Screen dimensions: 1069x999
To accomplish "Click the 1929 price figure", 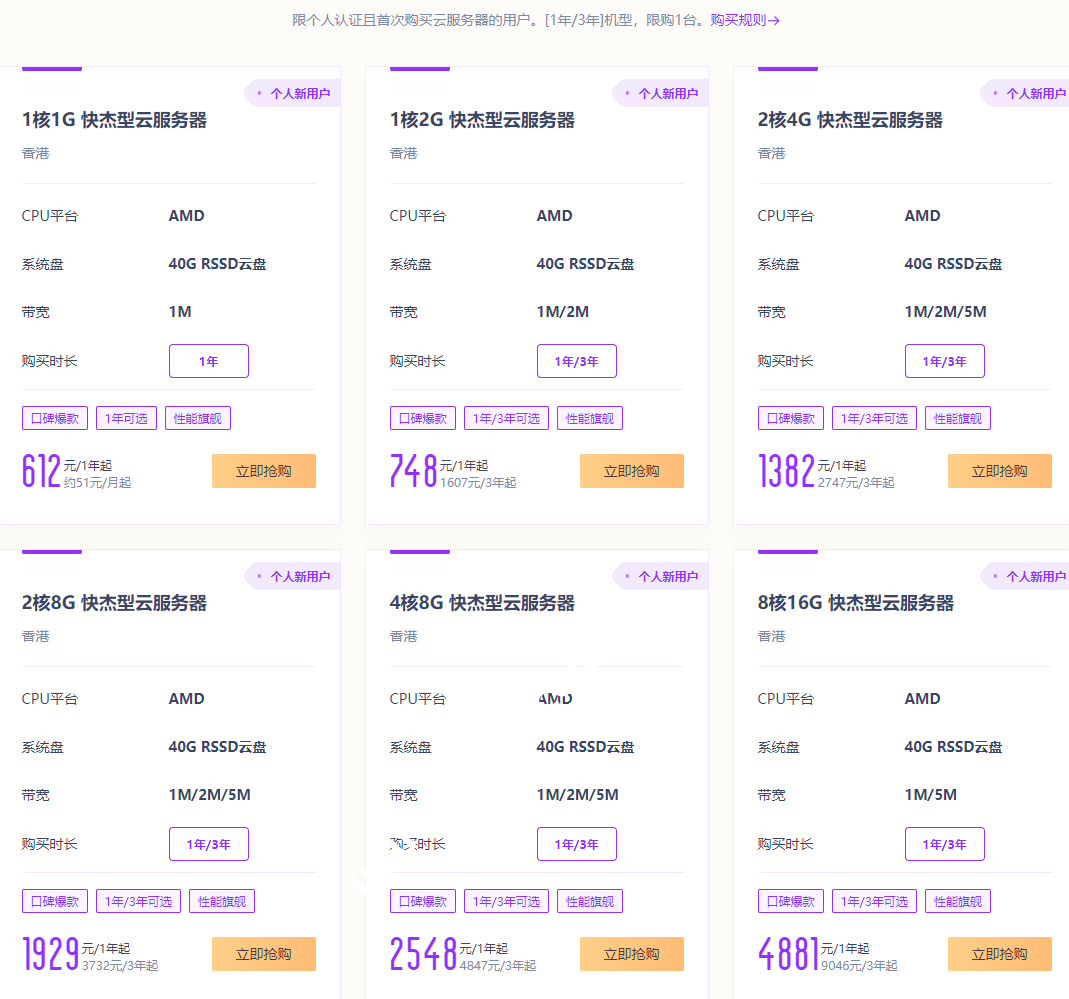I will (x=50, y=954).
